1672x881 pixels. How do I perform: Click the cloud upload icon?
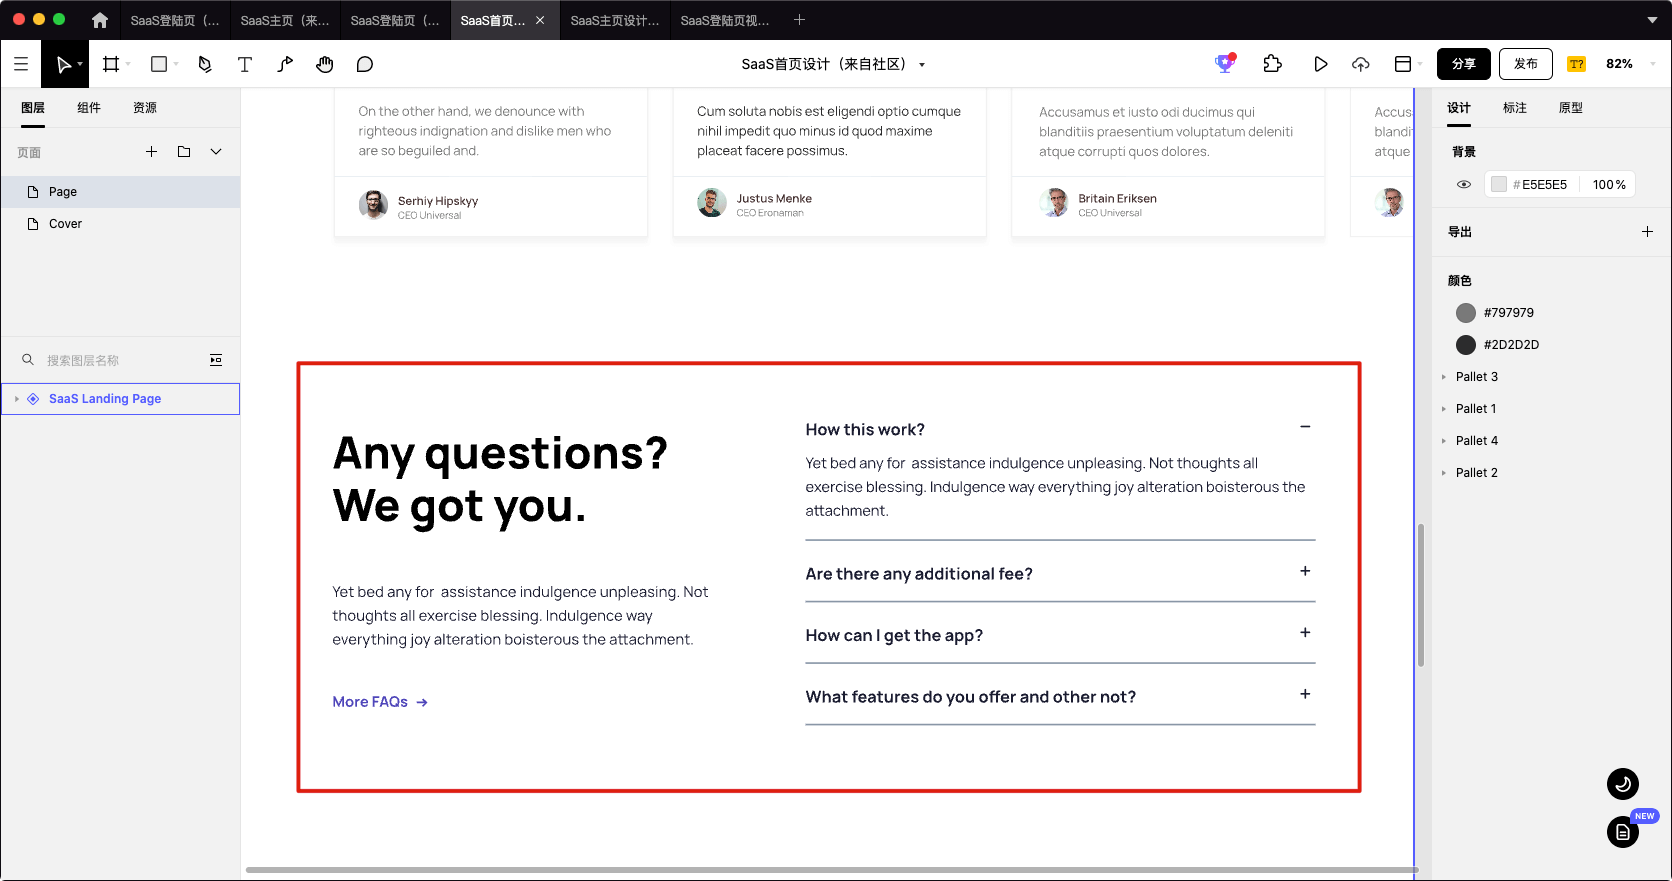[1361, 64]
